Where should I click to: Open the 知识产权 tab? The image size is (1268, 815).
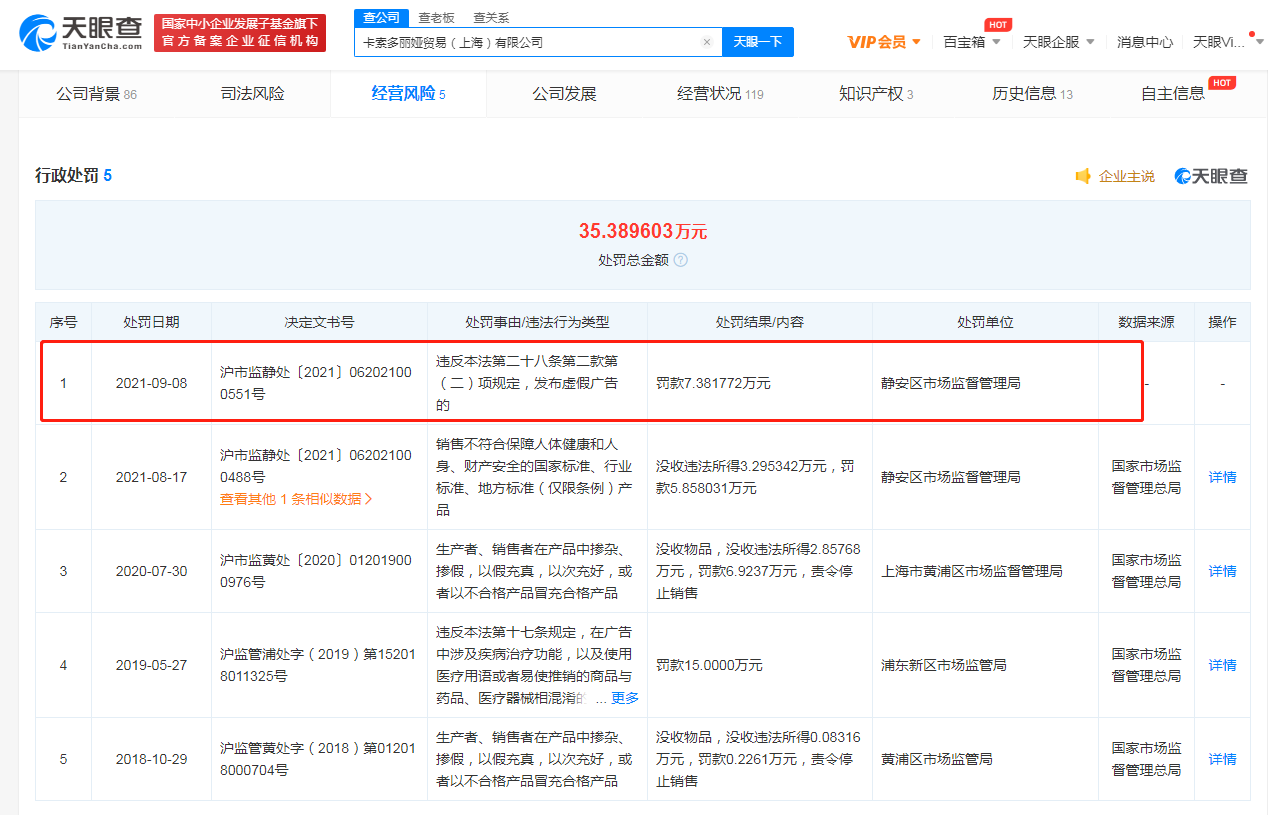click(876, 94)
